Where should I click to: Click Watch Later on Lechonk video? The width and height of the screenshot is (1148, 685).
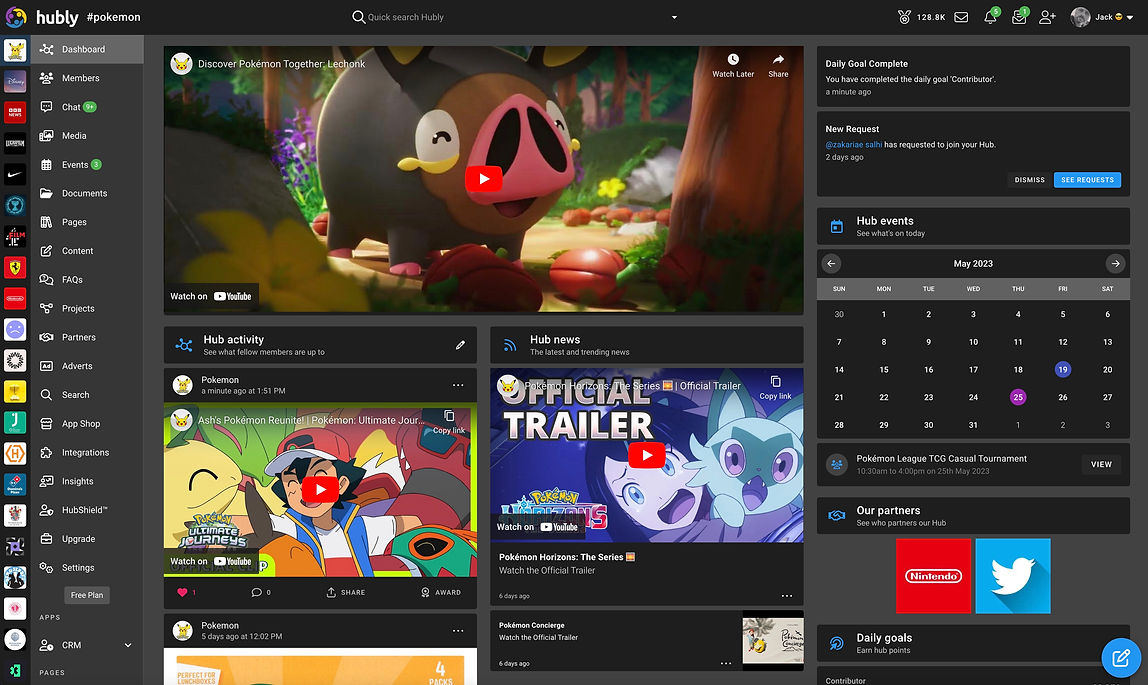(733, 65)
